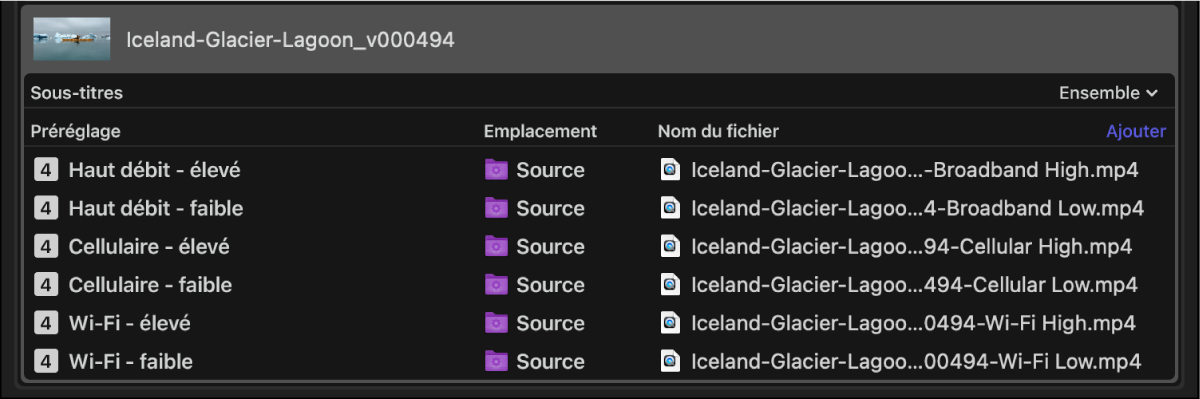Click the file icon for Wi-Fi High.mp4
The width and height of the screenshot is (1200, 399).
tap(670, 323)
